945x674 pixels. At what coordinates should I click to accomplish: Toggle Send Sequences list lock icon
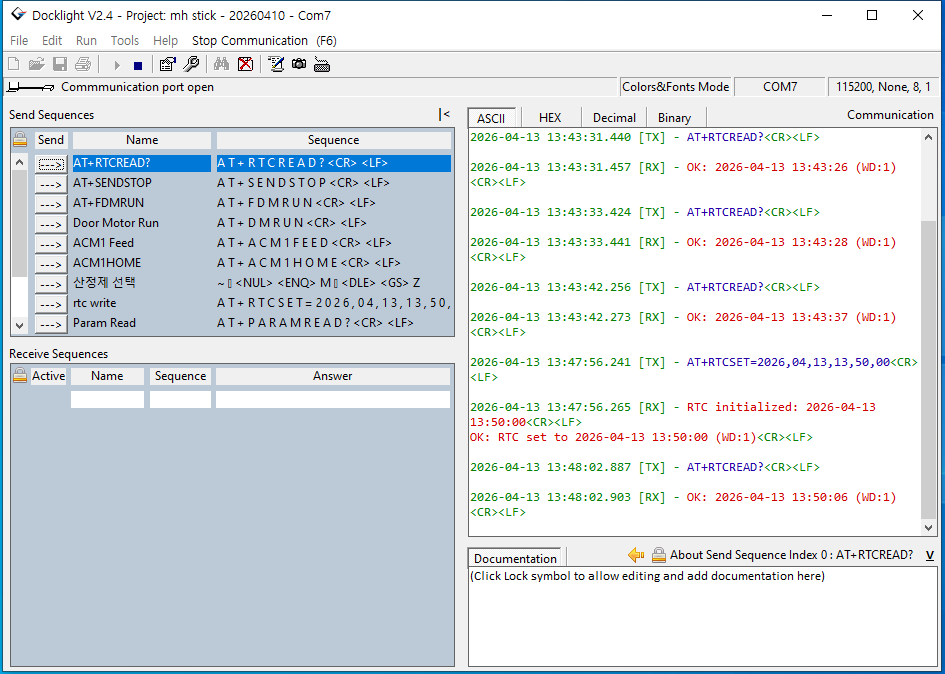point(20,140)
